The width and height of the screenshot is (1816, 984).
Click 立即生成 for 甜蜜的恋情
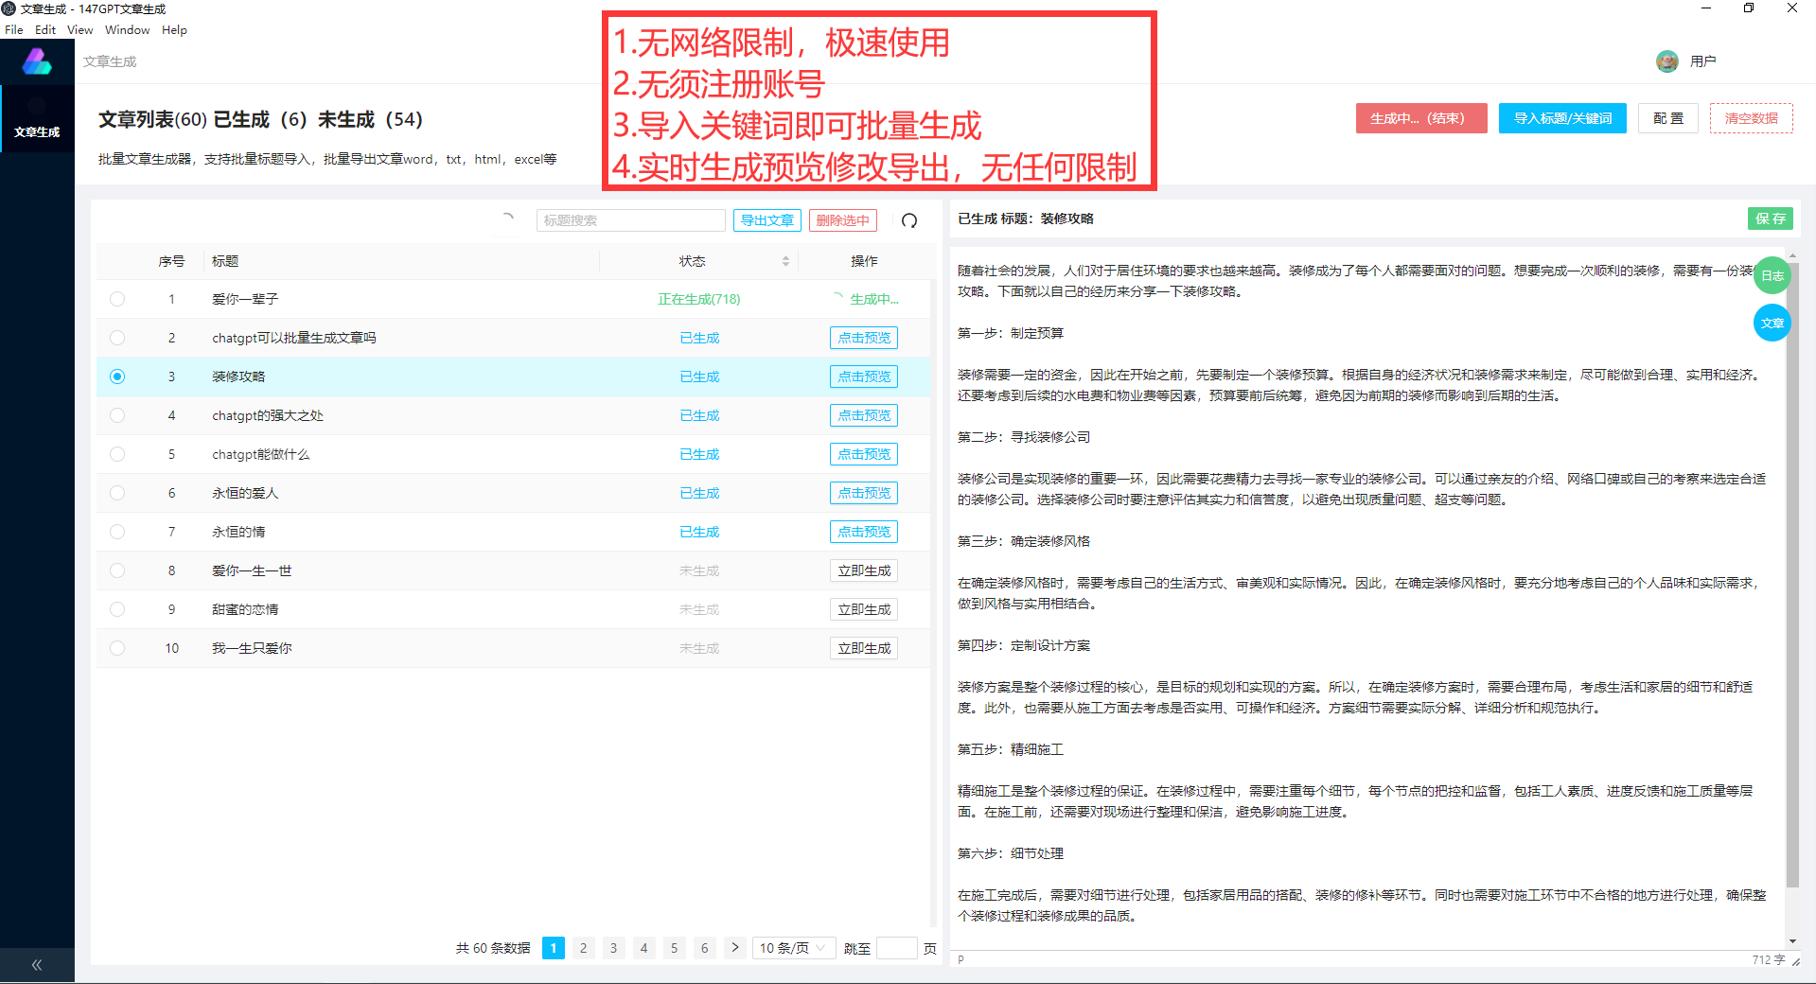pyautogui.click(x=863, y=609)
